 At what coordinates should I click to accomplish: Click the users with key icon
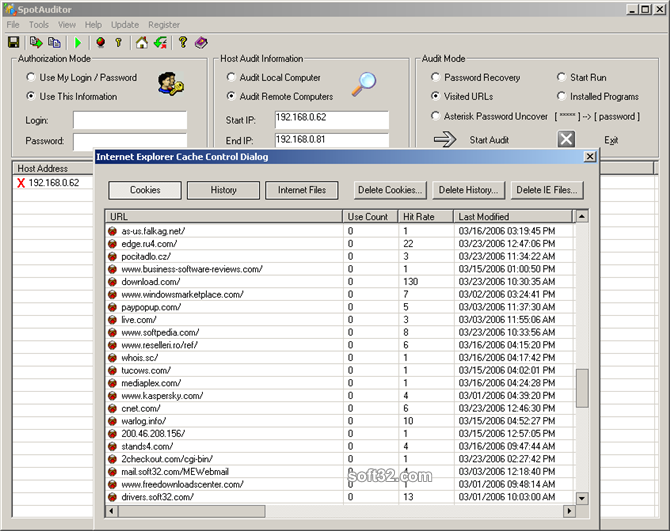[x=170, y=83]
